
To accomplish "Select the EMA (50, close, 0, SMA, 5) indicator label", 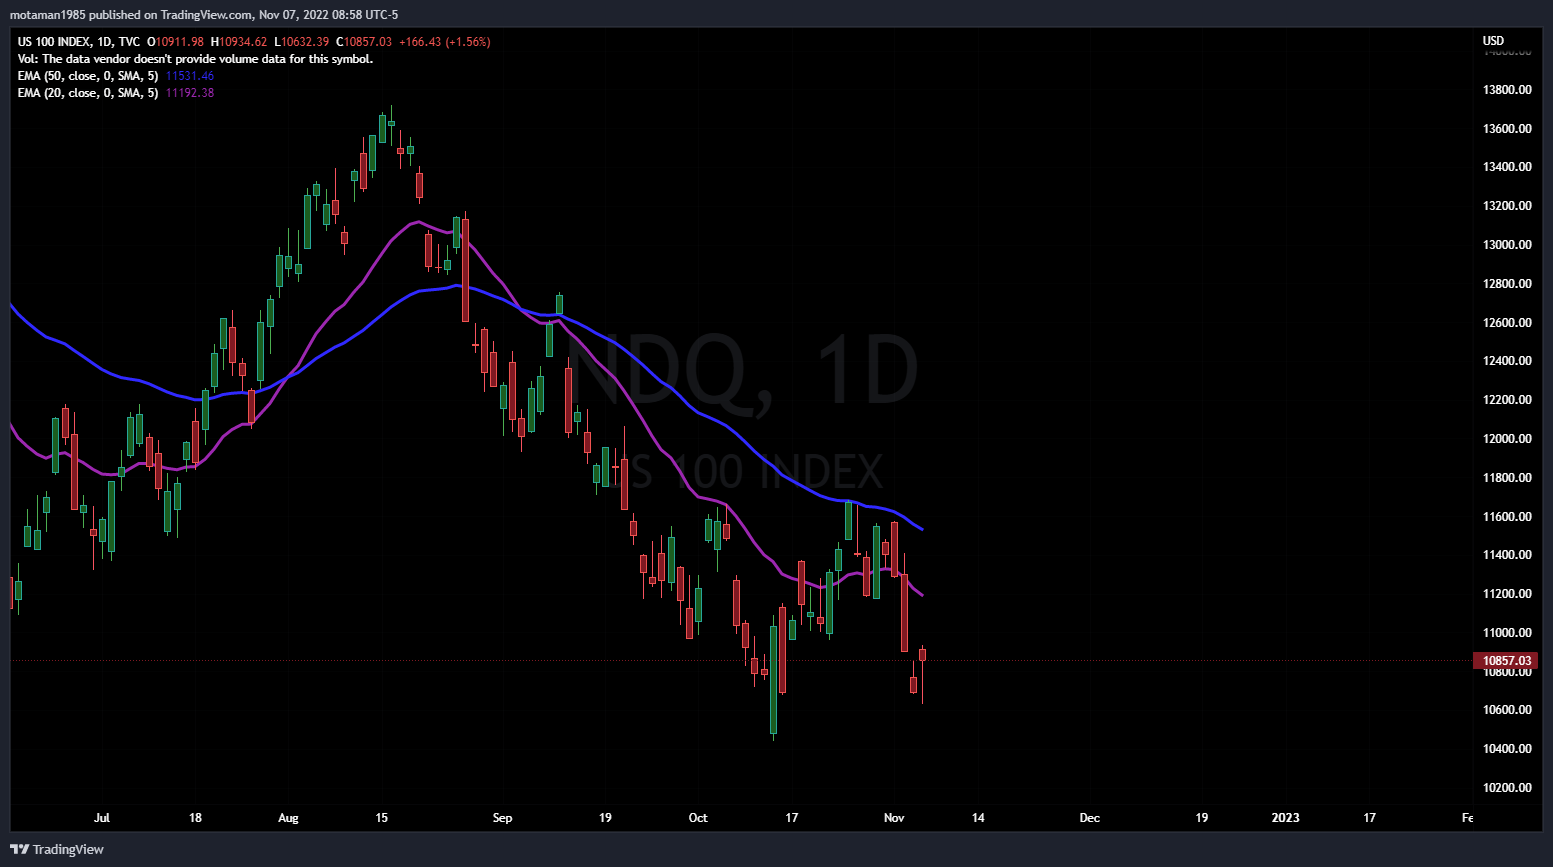I will 88,76.
